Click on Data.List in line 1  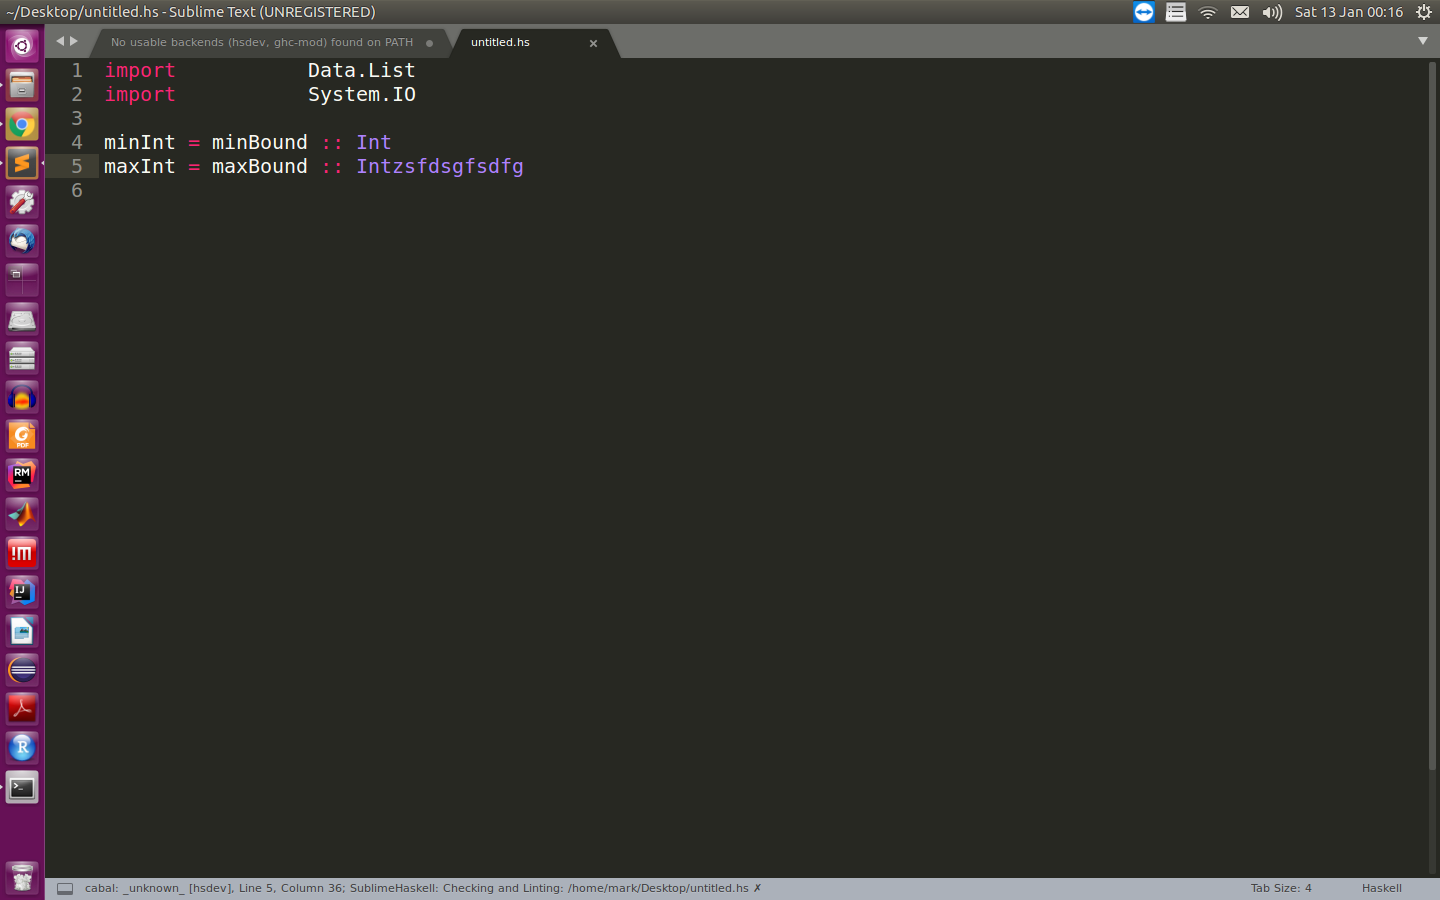tap(361, 71)
